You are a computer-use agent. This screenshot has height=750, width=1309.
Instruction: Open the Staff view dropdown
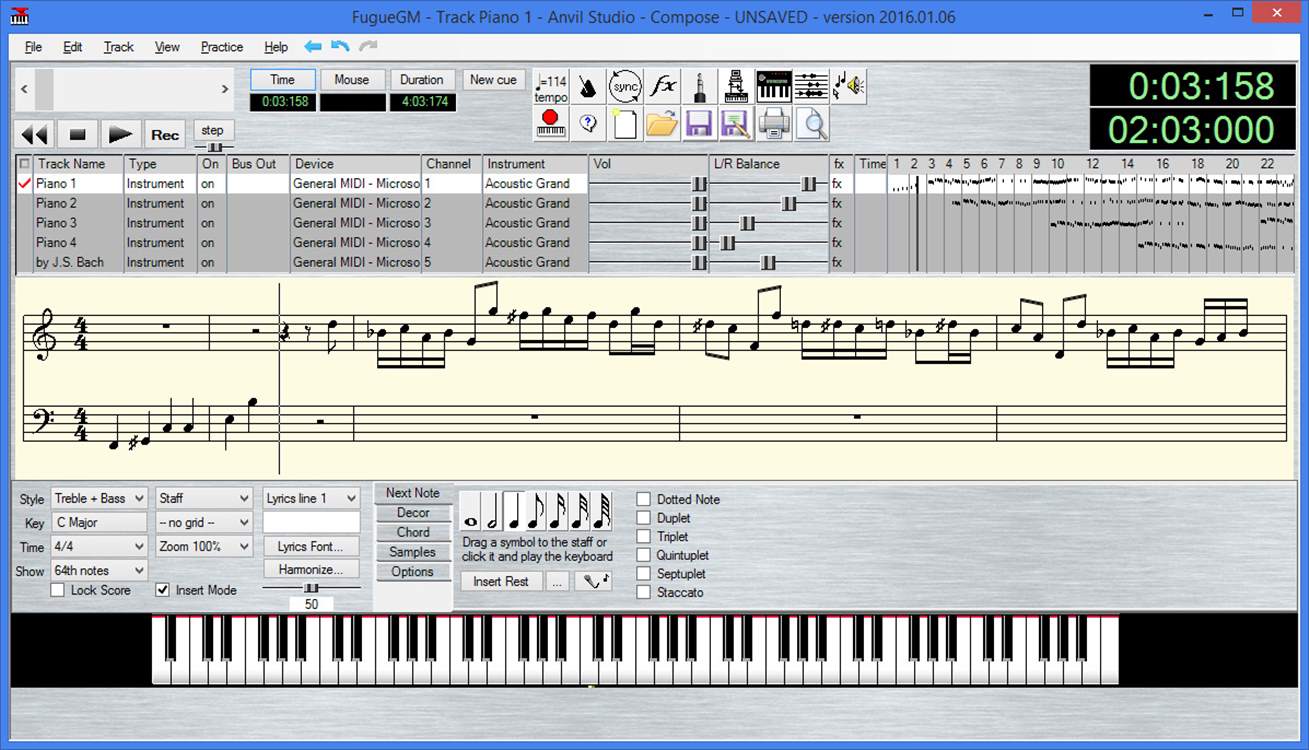[204, 498]
